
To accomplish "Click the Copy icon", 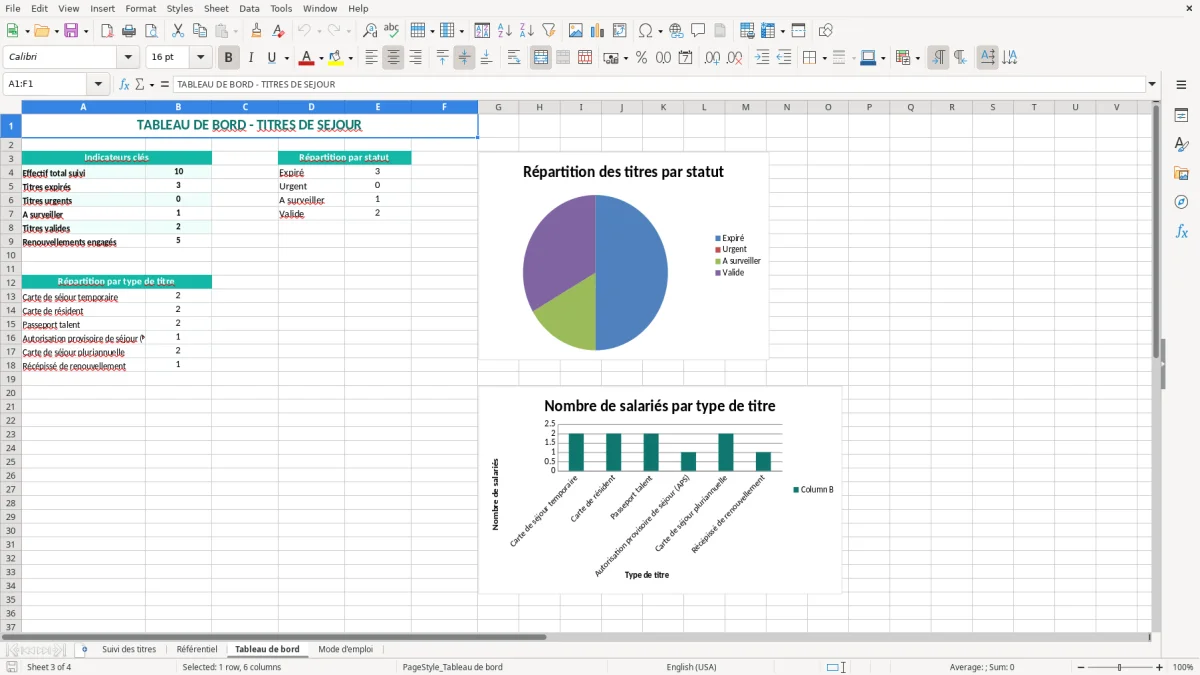I will pos(200,31).
